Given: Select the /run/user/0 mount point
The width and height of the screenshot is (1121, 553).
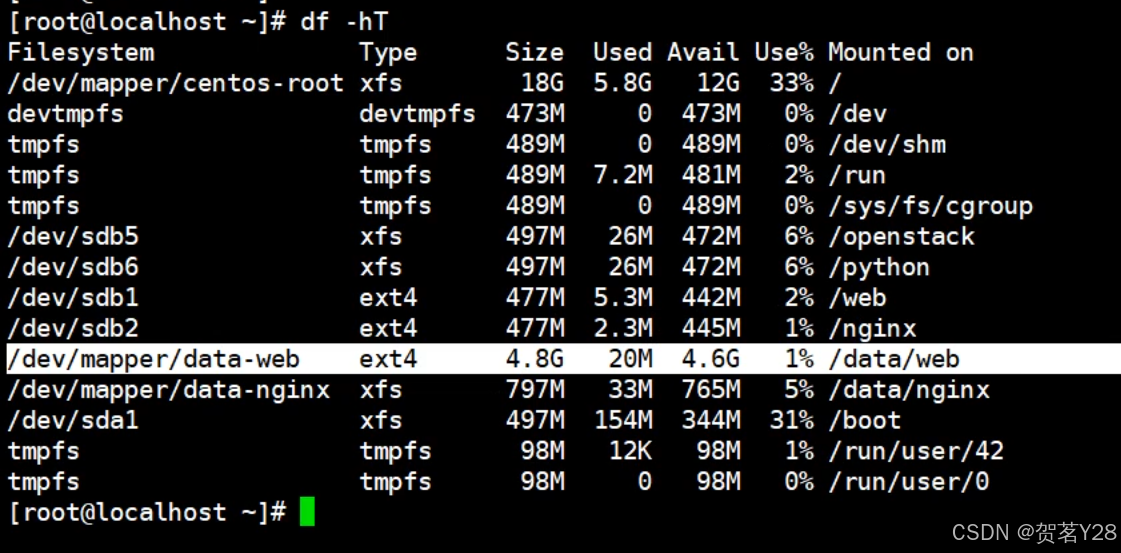Looking at the screenshot, I should tap(909, 482).
